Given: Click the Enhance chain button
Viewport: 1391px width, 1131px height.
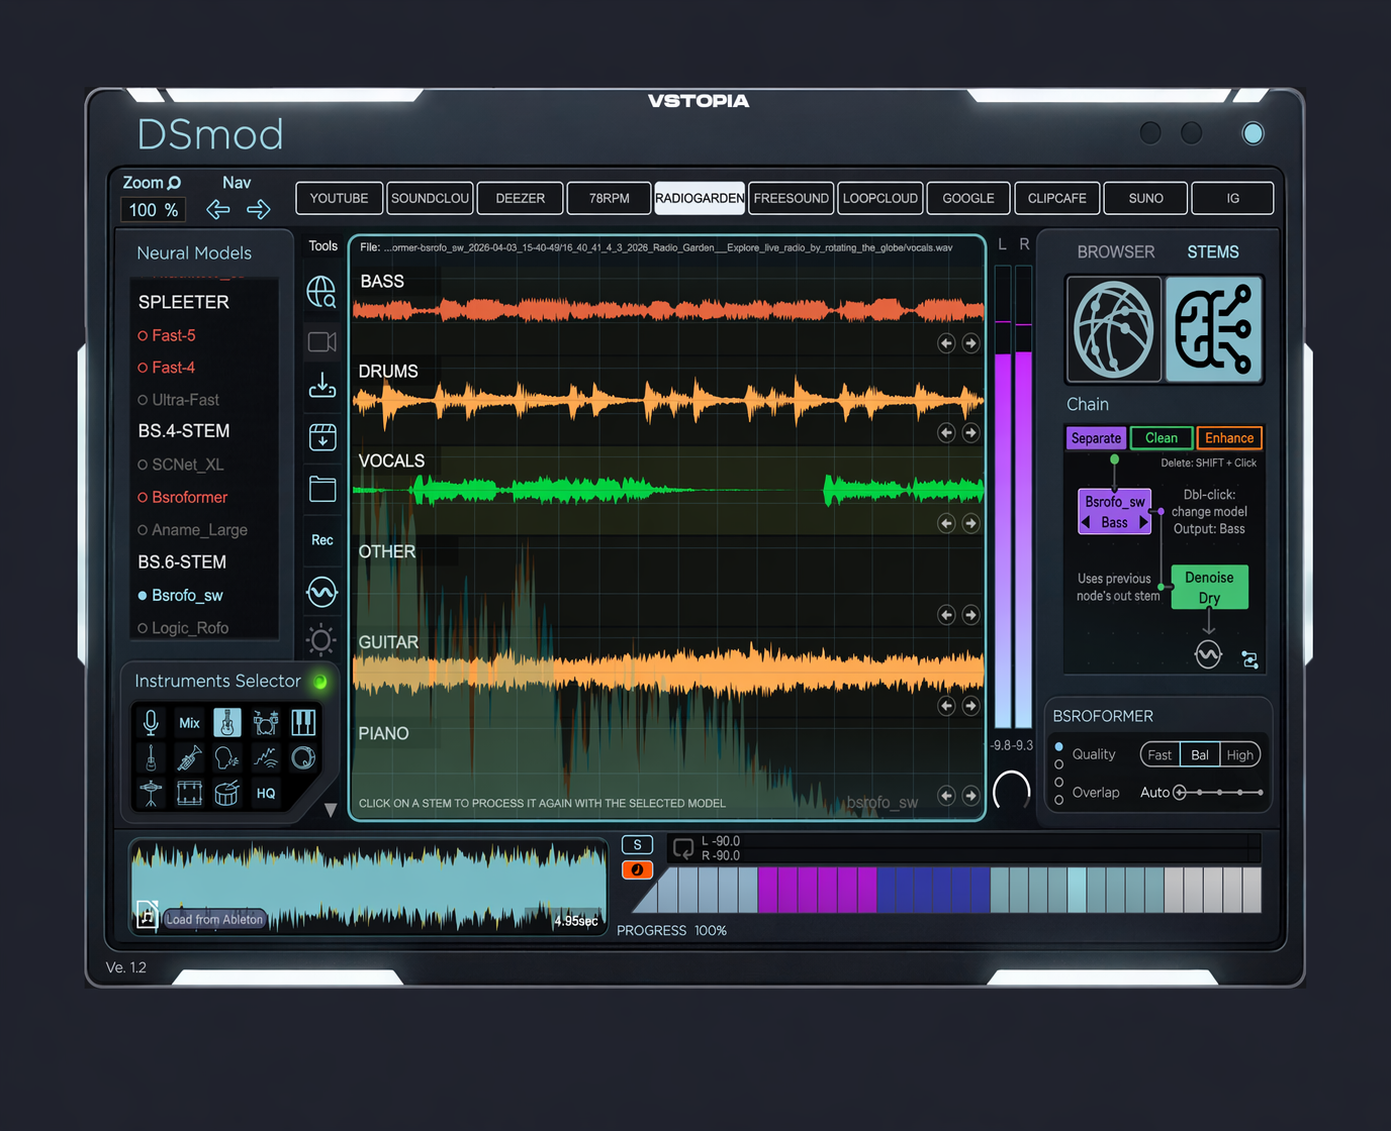Looking at the screenshot, I should tap(1228, 438).
